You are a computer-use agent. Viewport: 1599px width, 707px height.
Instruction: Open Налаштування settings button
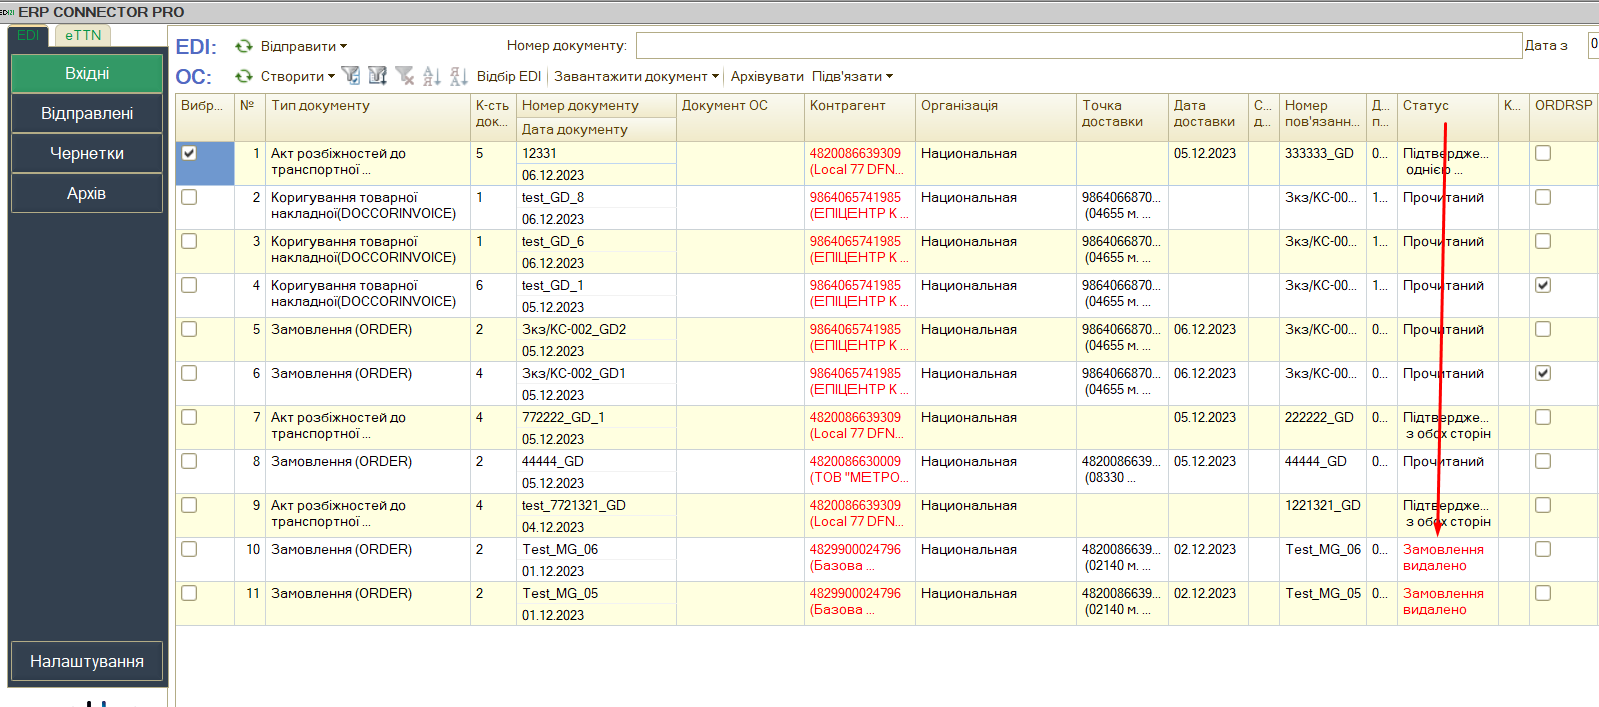pyautogui.click(x=87, y=661)
